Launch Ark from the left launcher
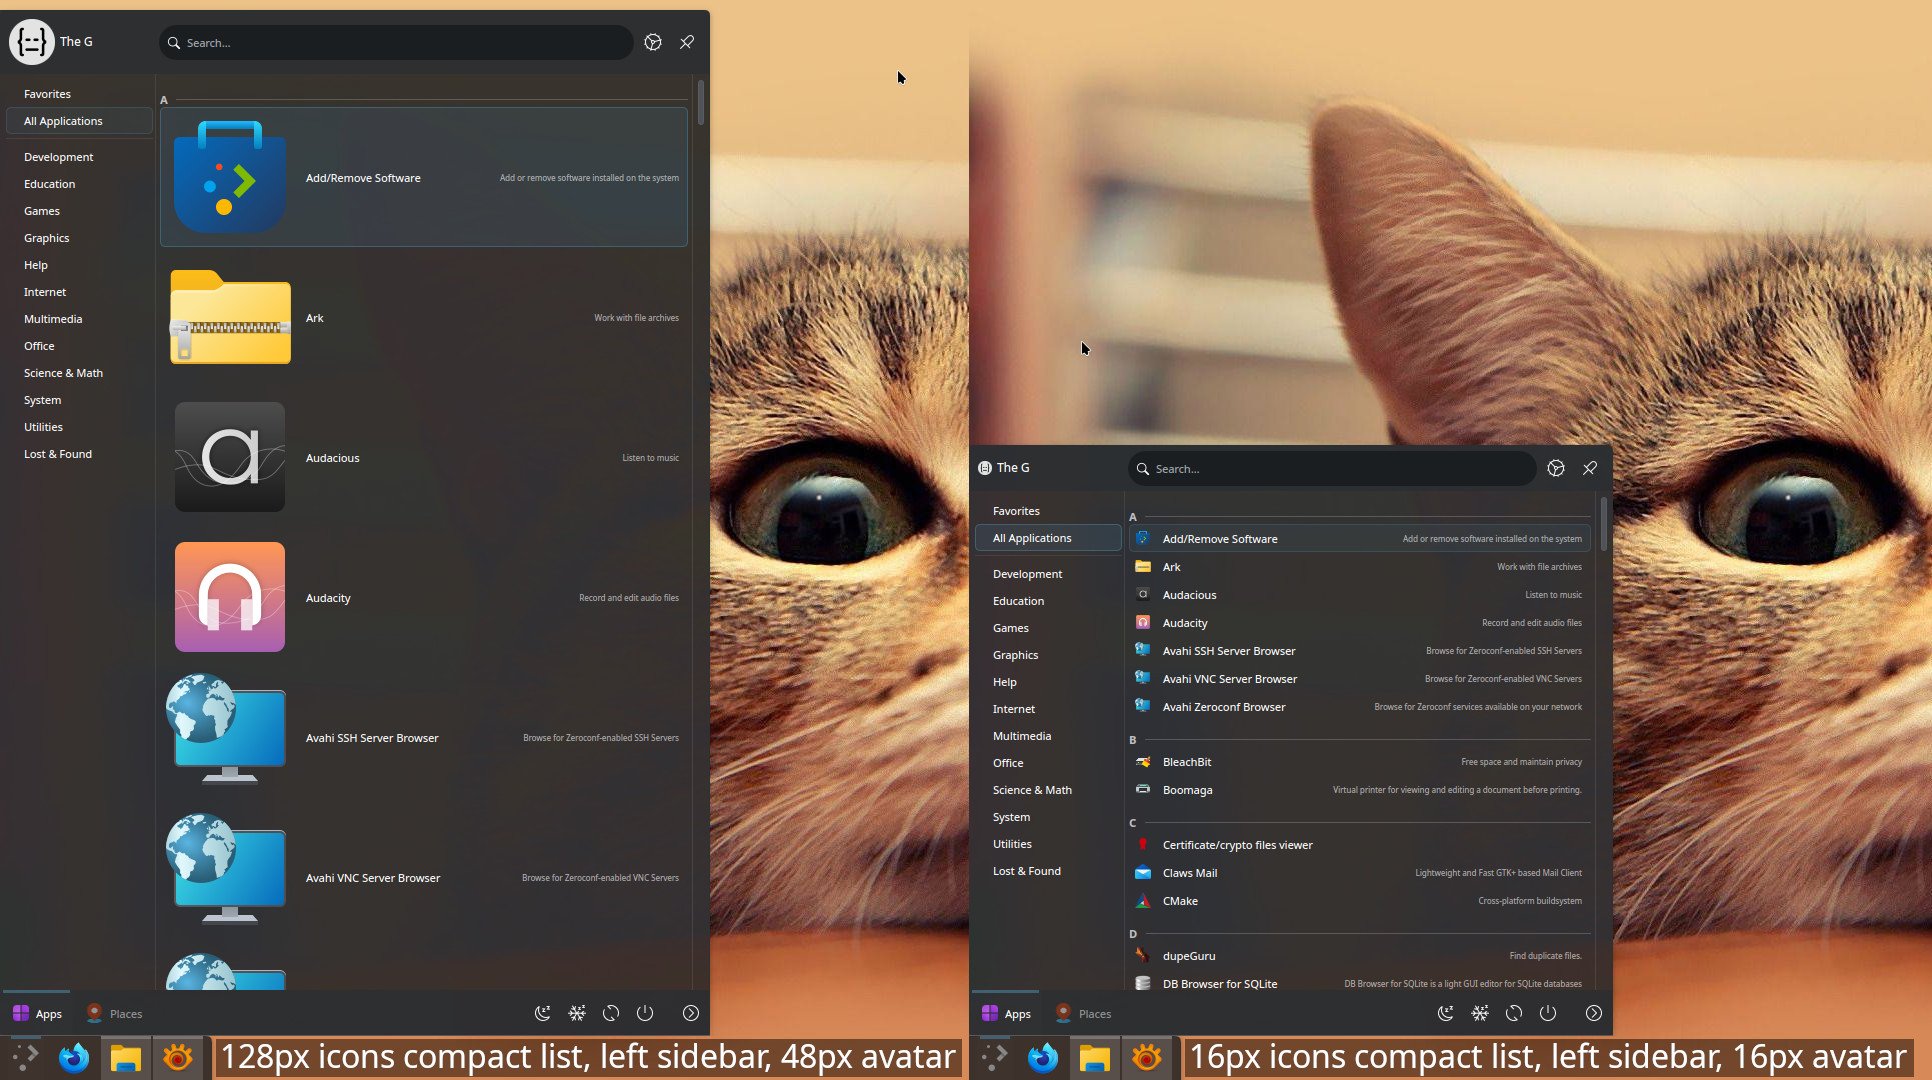Viewport: 1932px width, 1080px height. (424, 318)
